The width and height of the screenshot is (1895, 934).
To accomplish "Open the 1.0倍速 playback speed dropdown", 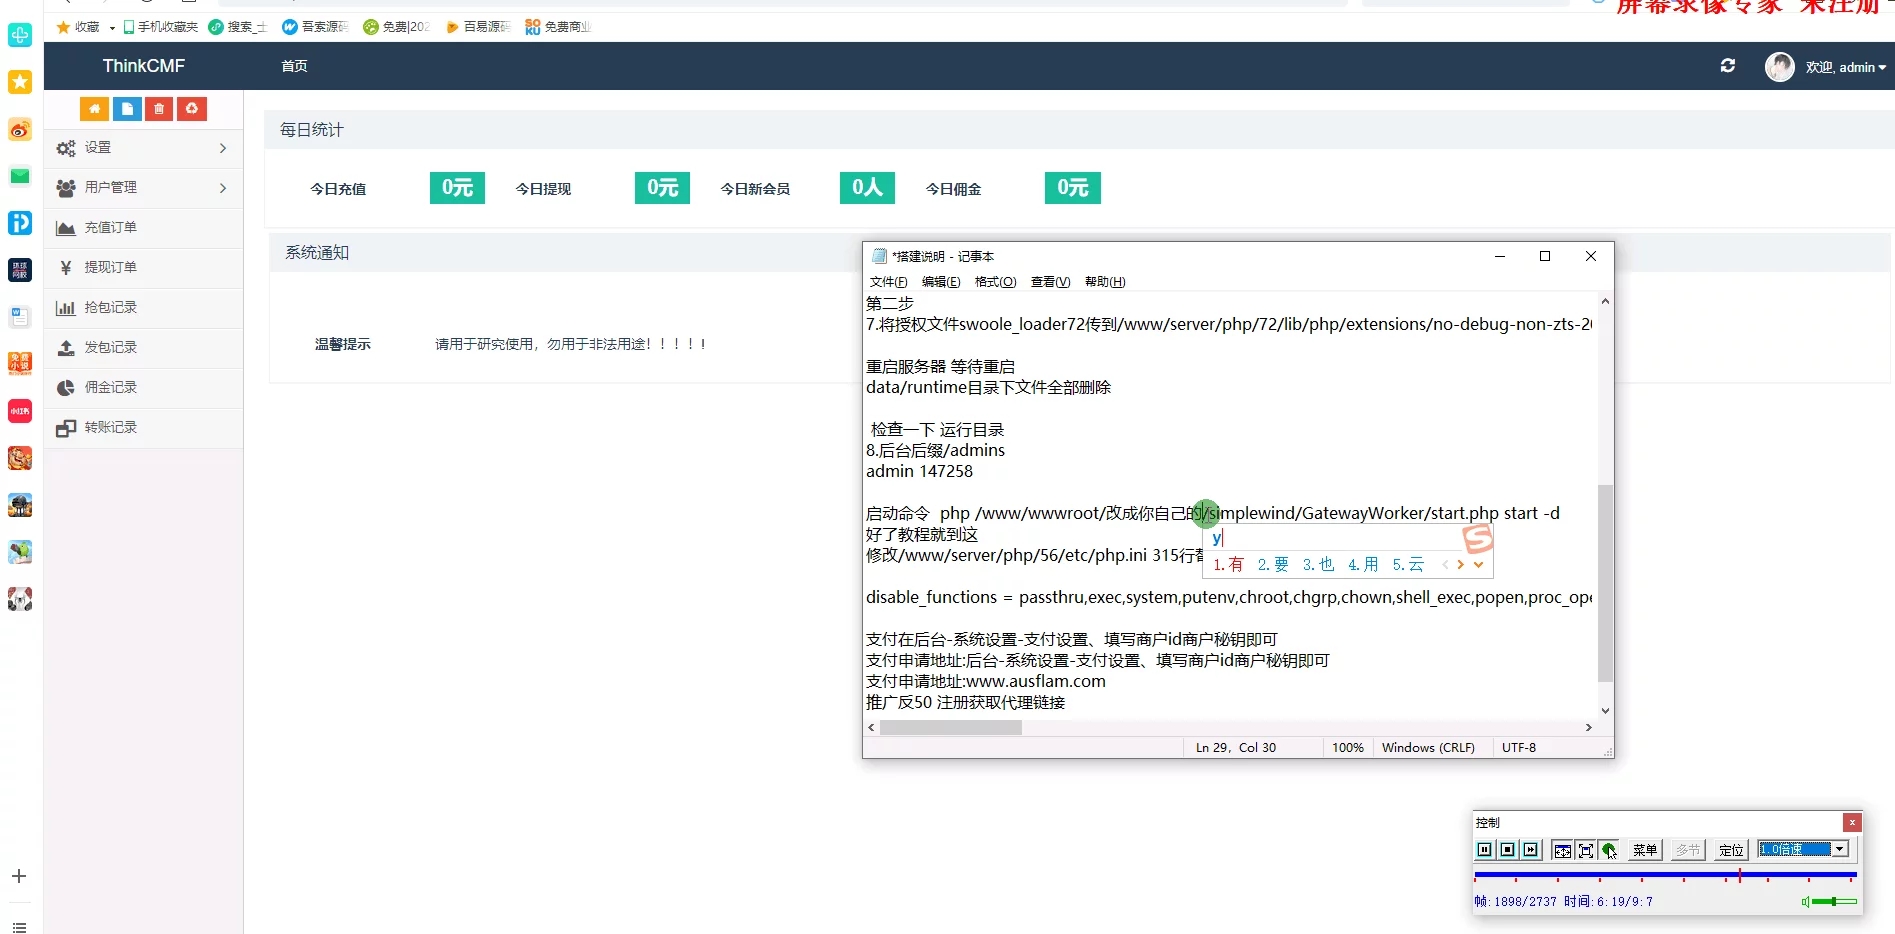I will (x=1839, y=849).
